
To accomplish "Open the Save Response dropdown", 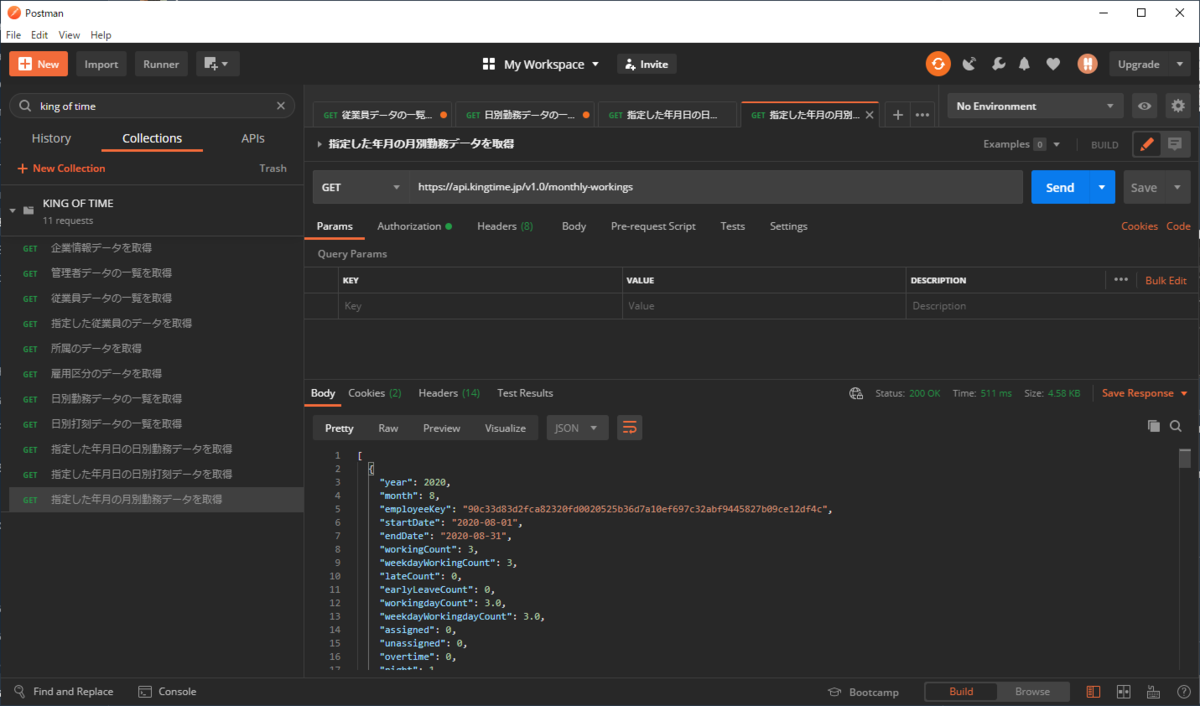I will click(1145, 393).
